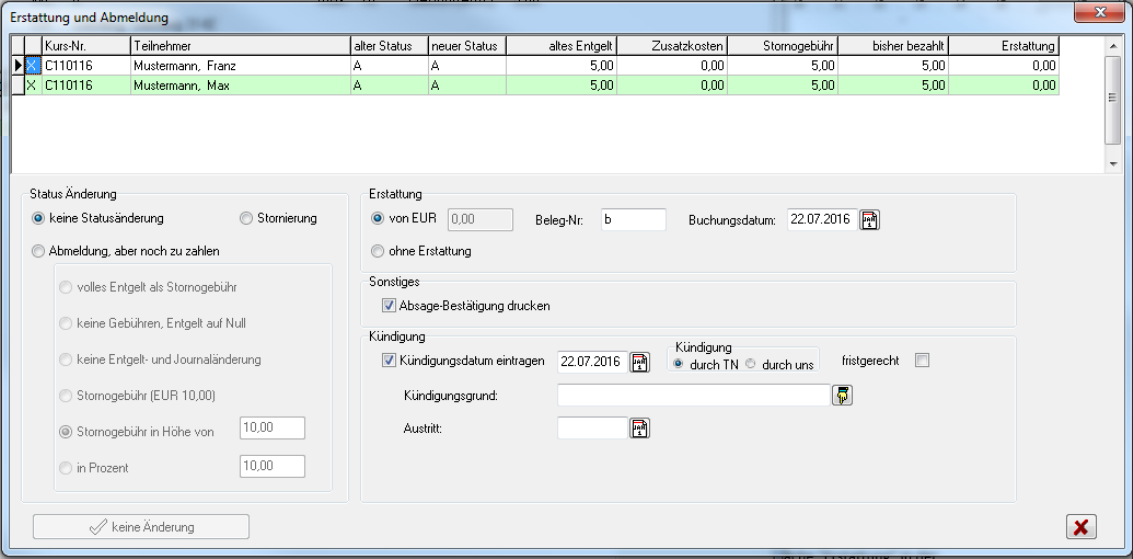The height and width of the screenshot is (559, 1133).
Task: Click Kurs-Nr. column header
Action: point(86,46)
